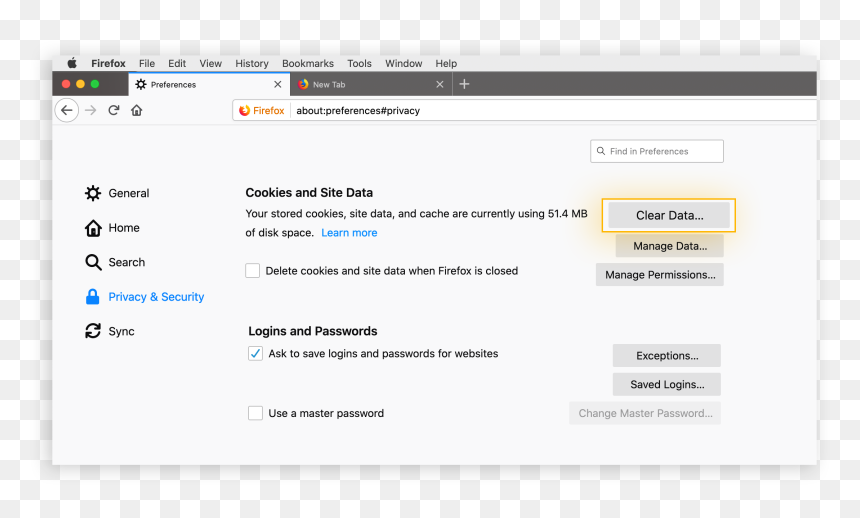
Task: Click the magnifier icon in Find in Preferences
Action: [x=601, y=151]
